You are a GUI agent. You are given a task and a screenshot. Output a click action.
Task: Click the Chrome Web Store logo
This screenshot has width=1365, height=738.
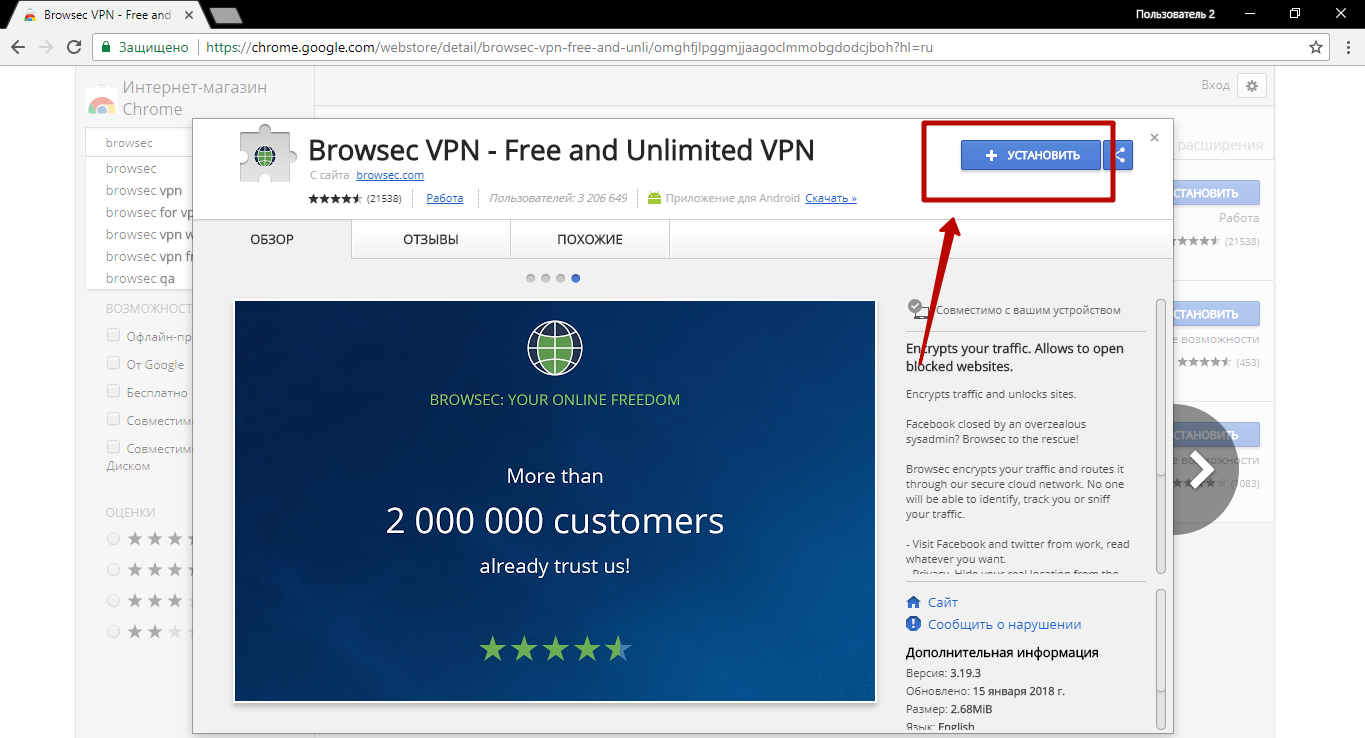tap(101, 100)
